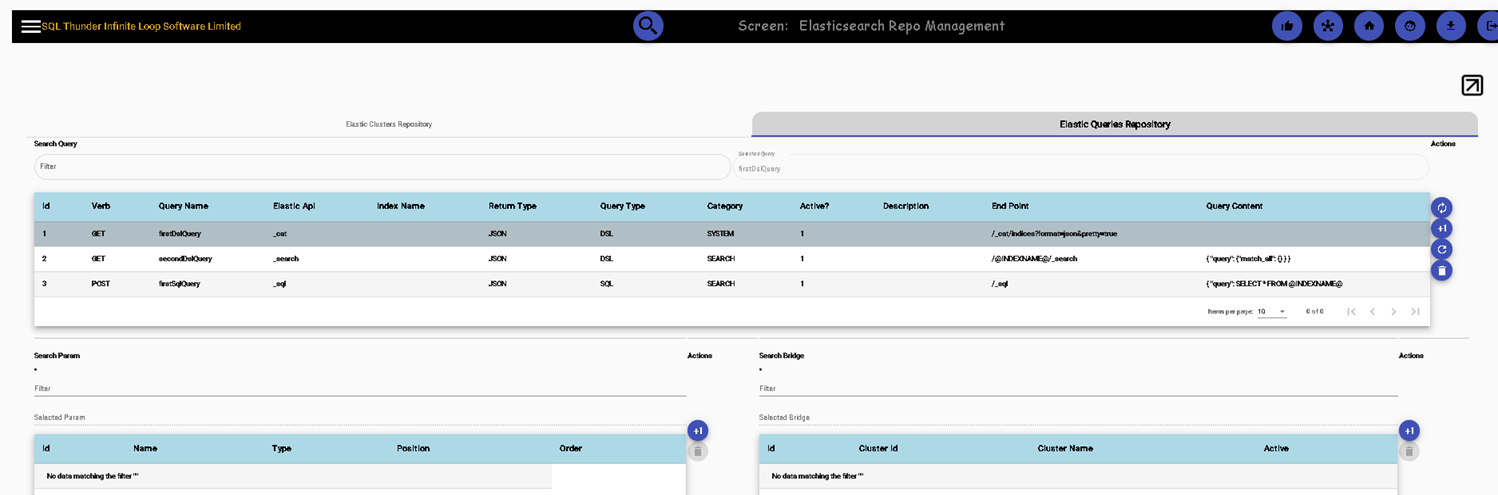This screenshot has height=495, width=1498.
Task: Jump to last page of queries
Action: tap(1415, 311)
